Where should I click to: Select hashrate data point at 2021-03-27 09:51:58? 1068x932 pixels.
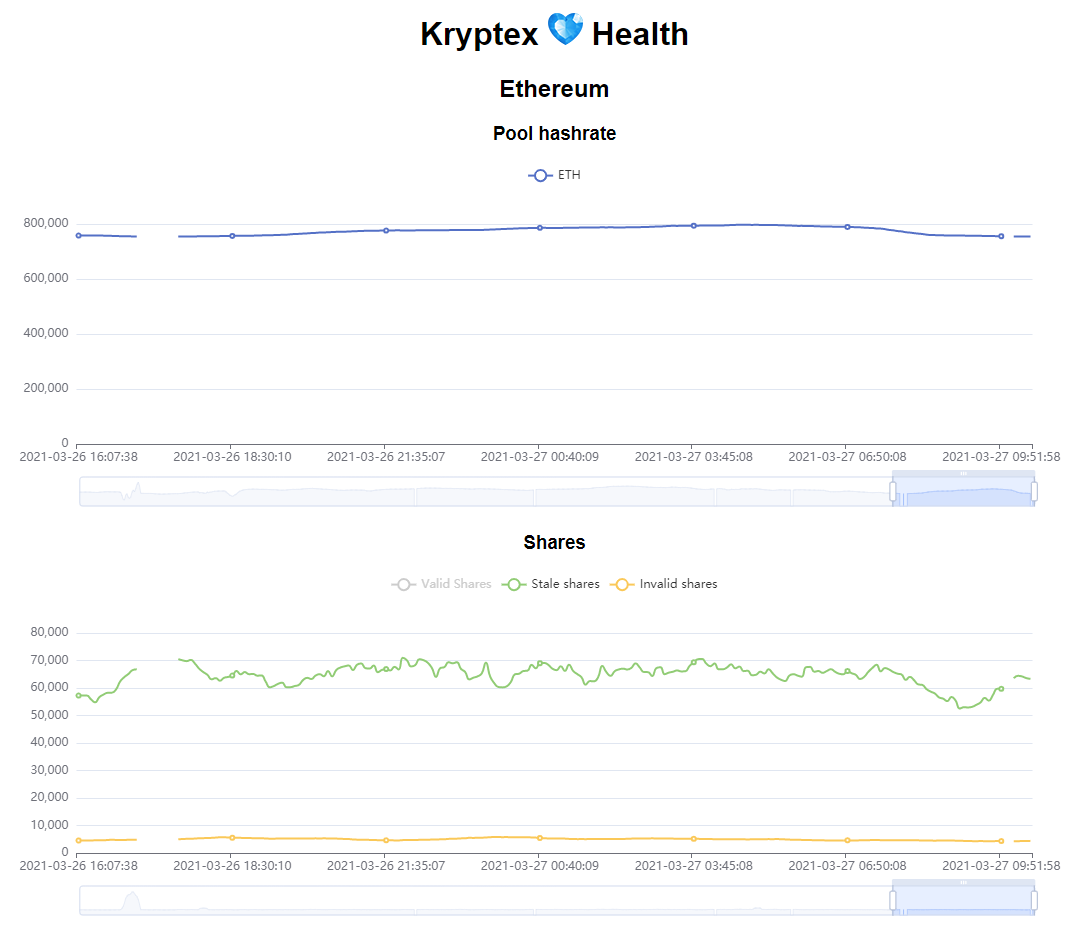tap(1001, 236)
